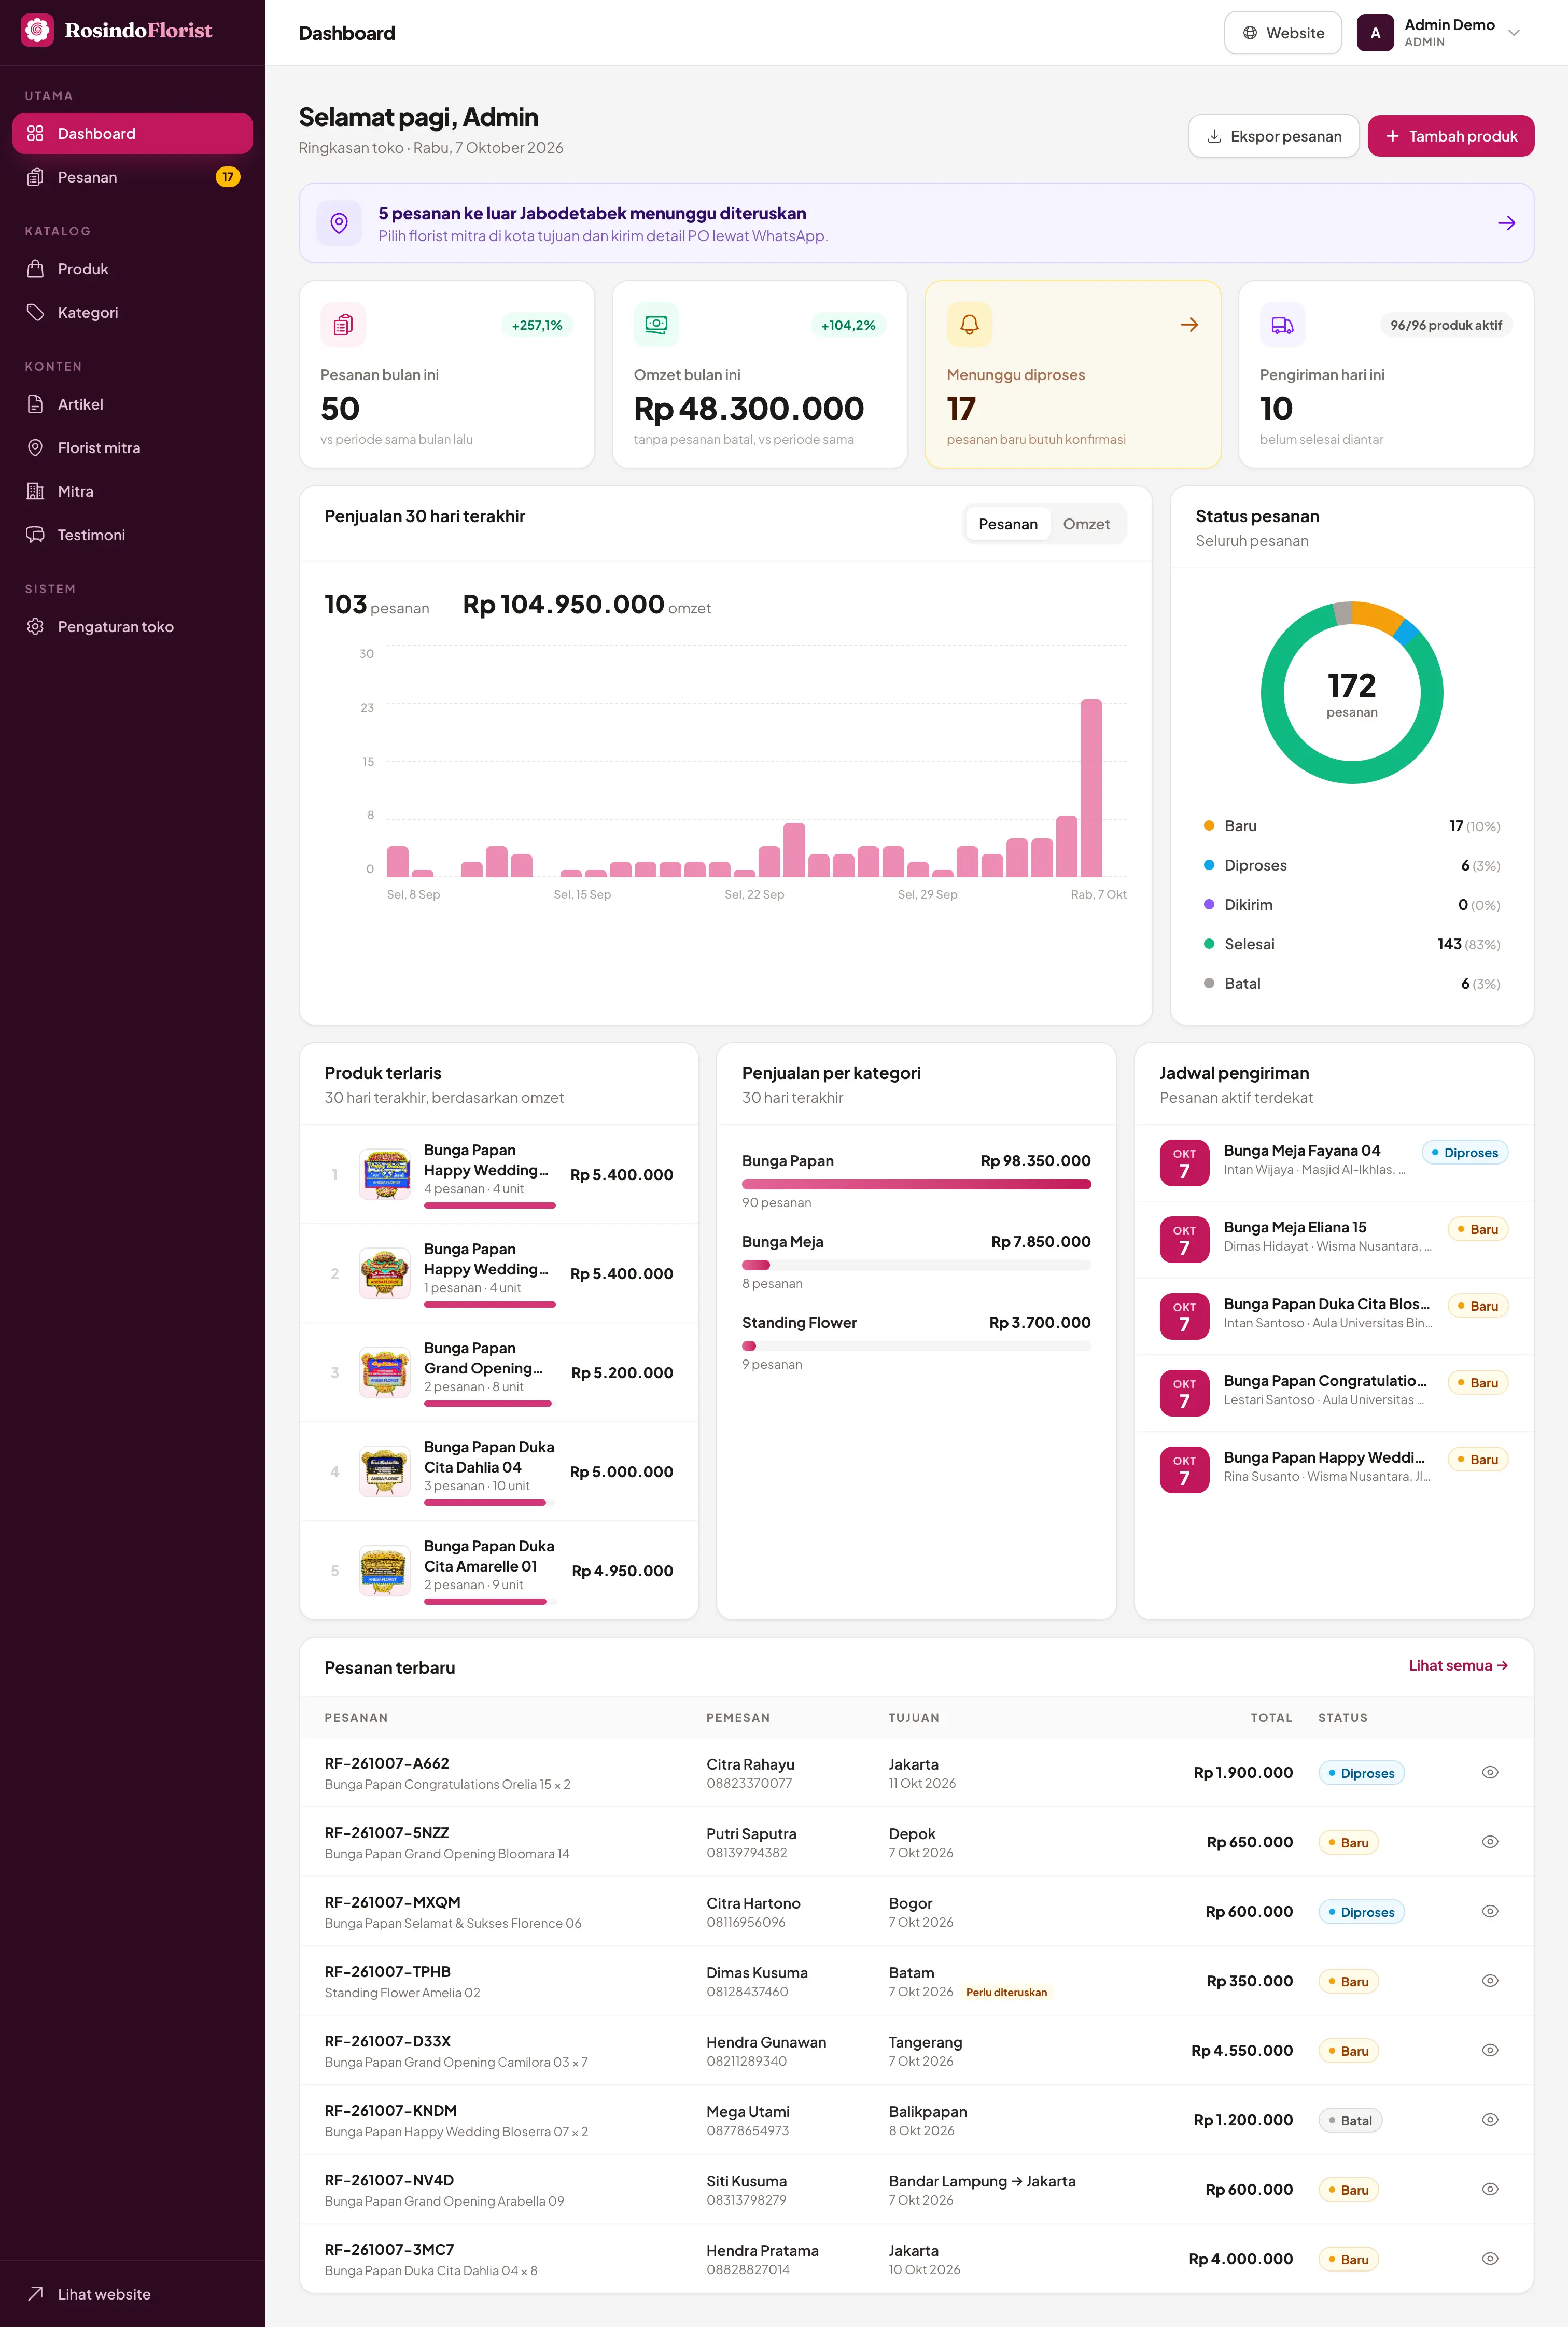Click the Website button in the header

[1283, 33]
